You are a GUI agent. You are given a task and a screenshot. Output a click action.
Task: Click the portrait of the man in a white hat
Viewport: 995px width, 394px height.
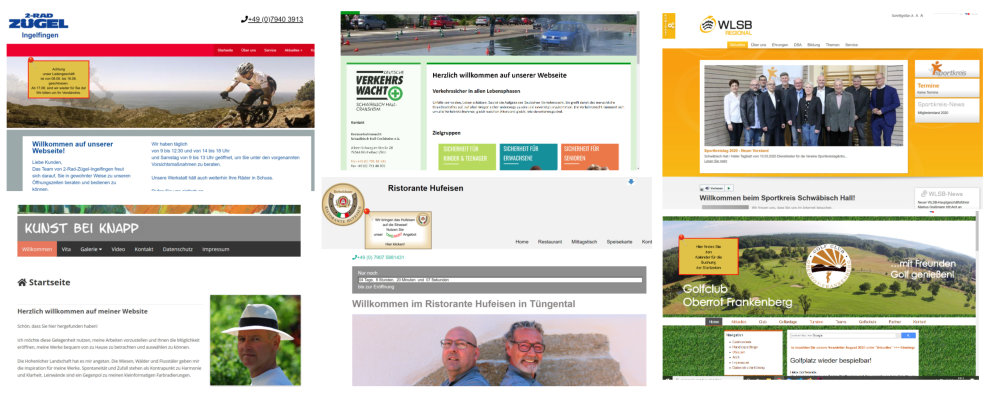point(255,340)
